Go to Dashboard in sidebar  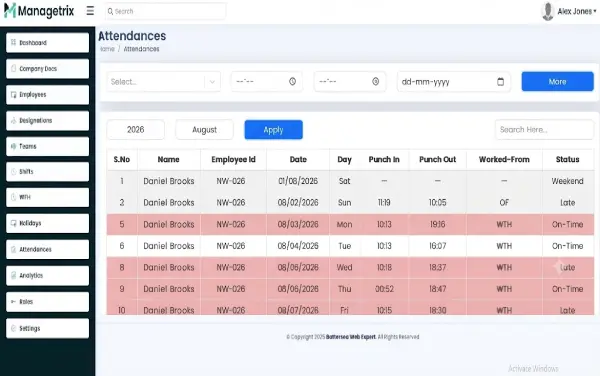(x=47, y=42)
